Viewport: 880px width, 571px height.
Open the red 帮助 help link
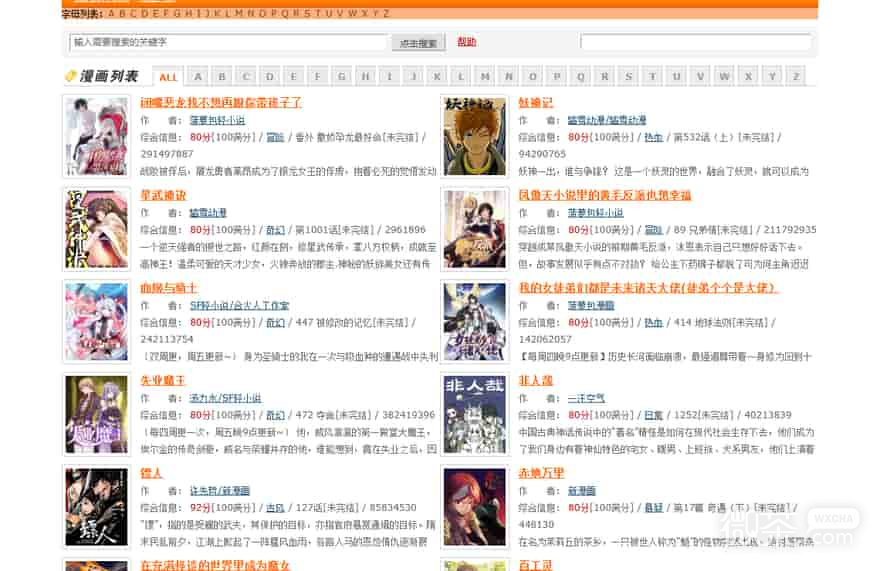pos(466,42)
